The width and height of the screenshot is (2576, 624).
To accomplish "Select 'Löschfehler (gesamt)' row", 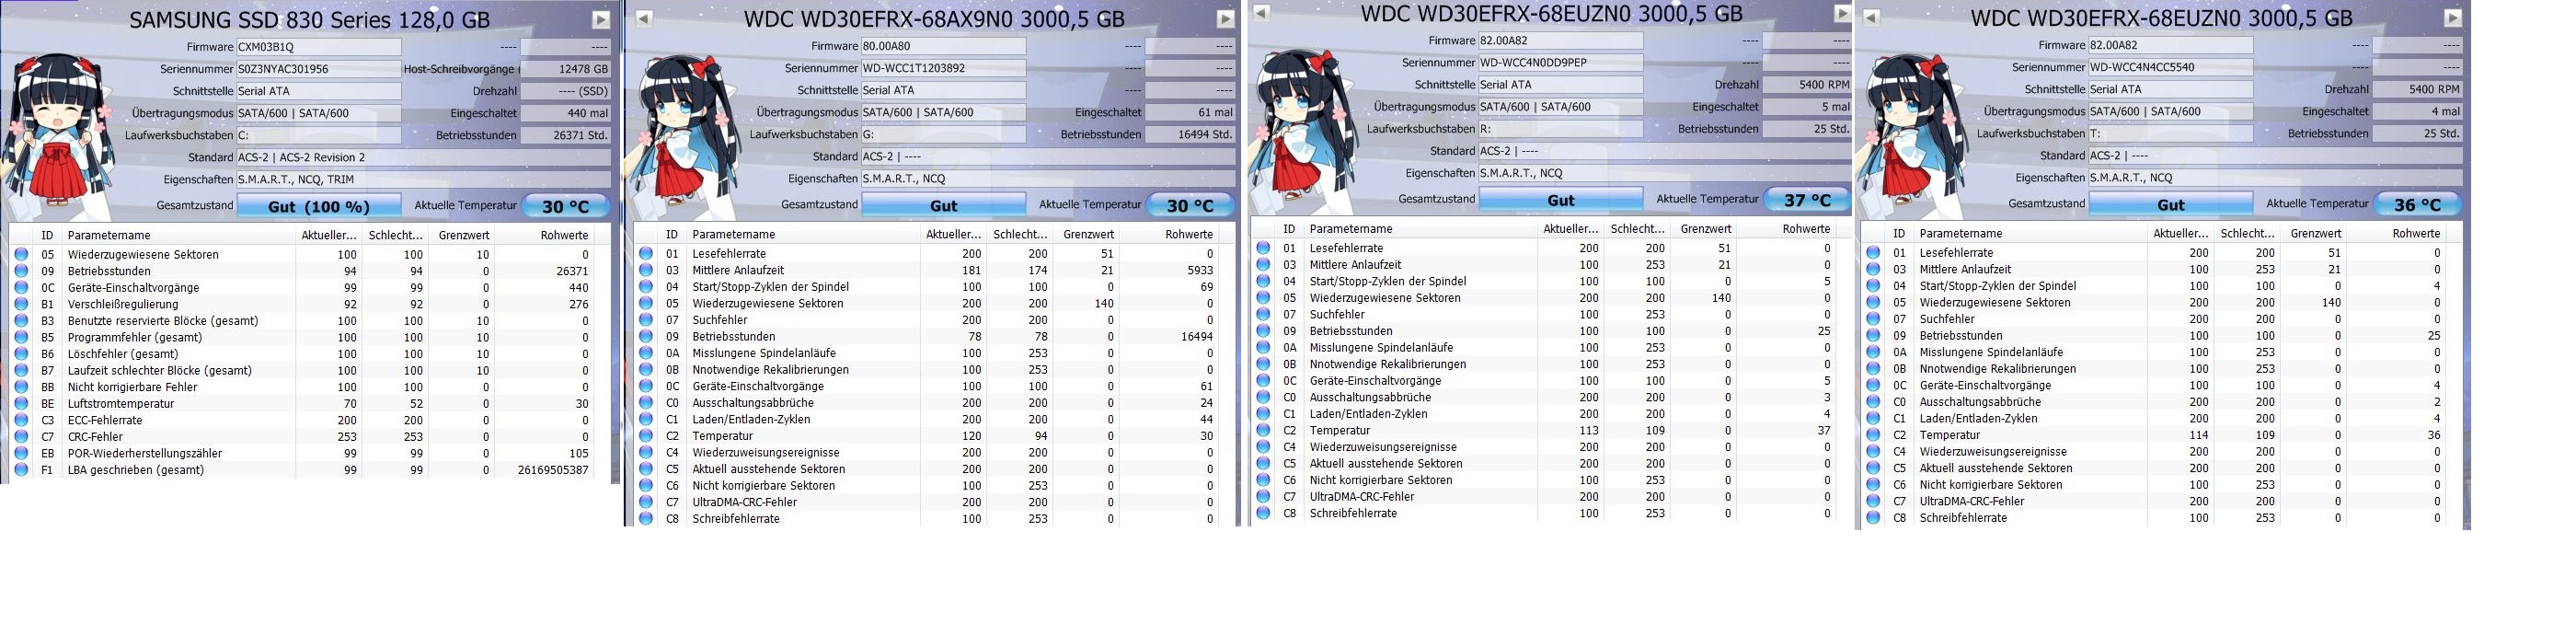I will pos(302,354).
